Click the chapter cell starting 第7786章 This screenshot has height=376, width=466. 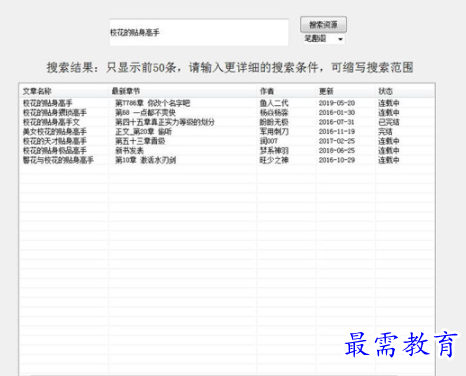click(x=152, y=103)
